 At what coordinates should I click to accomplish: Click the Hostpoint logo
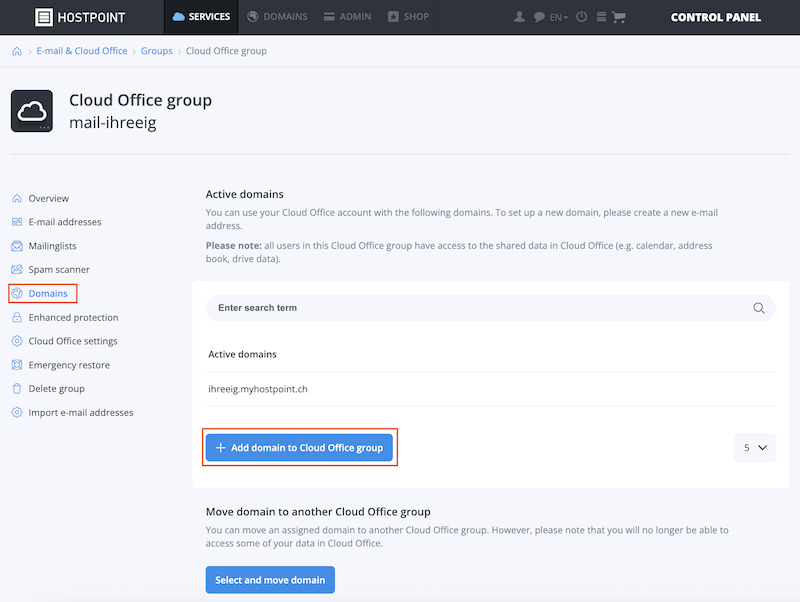coord(80,17)
